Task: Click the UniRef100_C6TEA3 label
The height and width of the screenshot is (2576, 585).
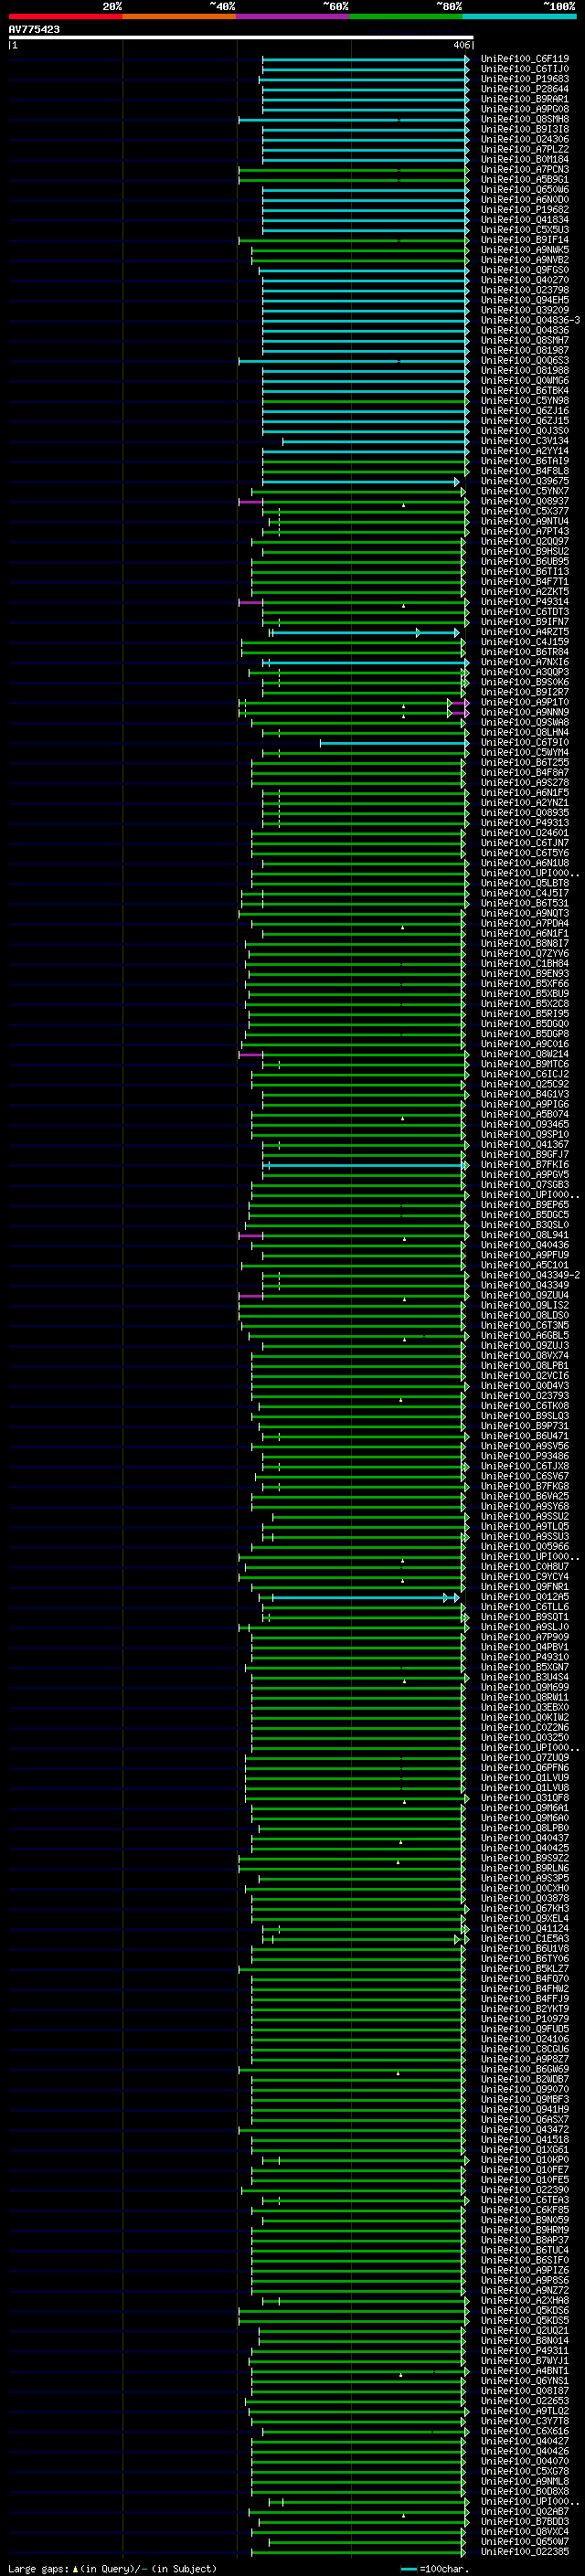Action: [x=525, y=2201]
